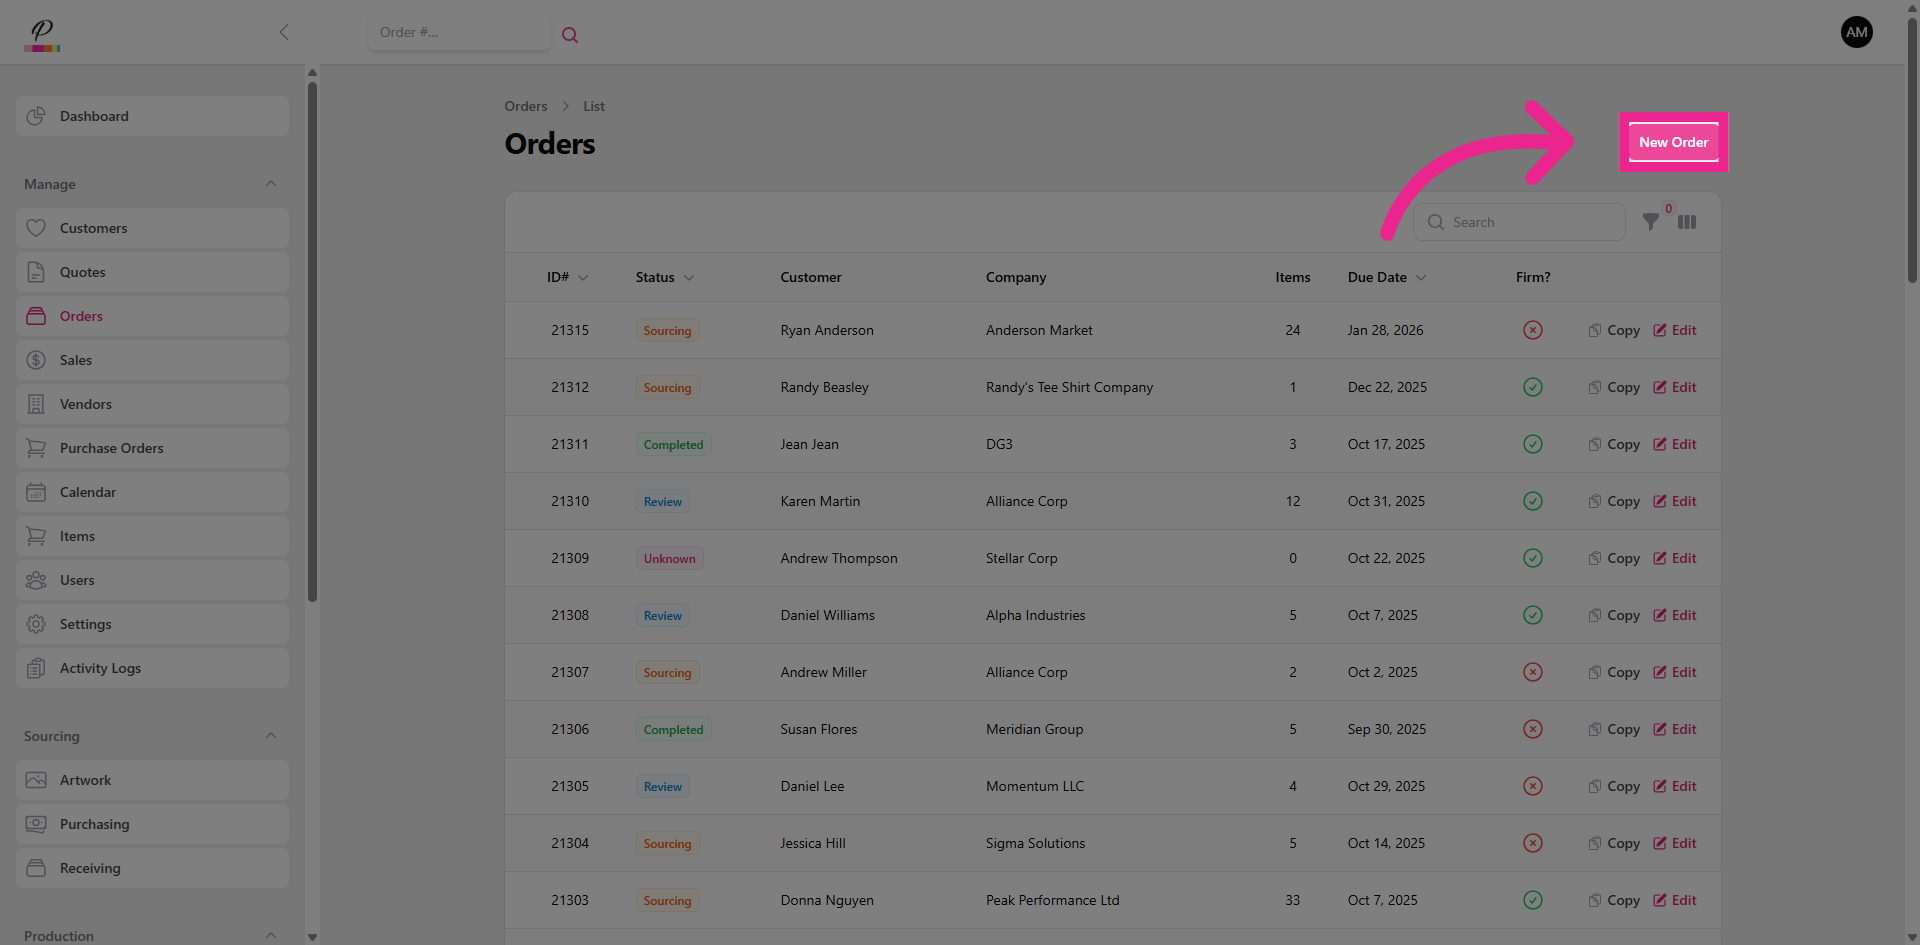The height and width of the screenshot is (945, 1920).
Task: Go to Customers in the sidebar
Action: [x=93, y=228]
